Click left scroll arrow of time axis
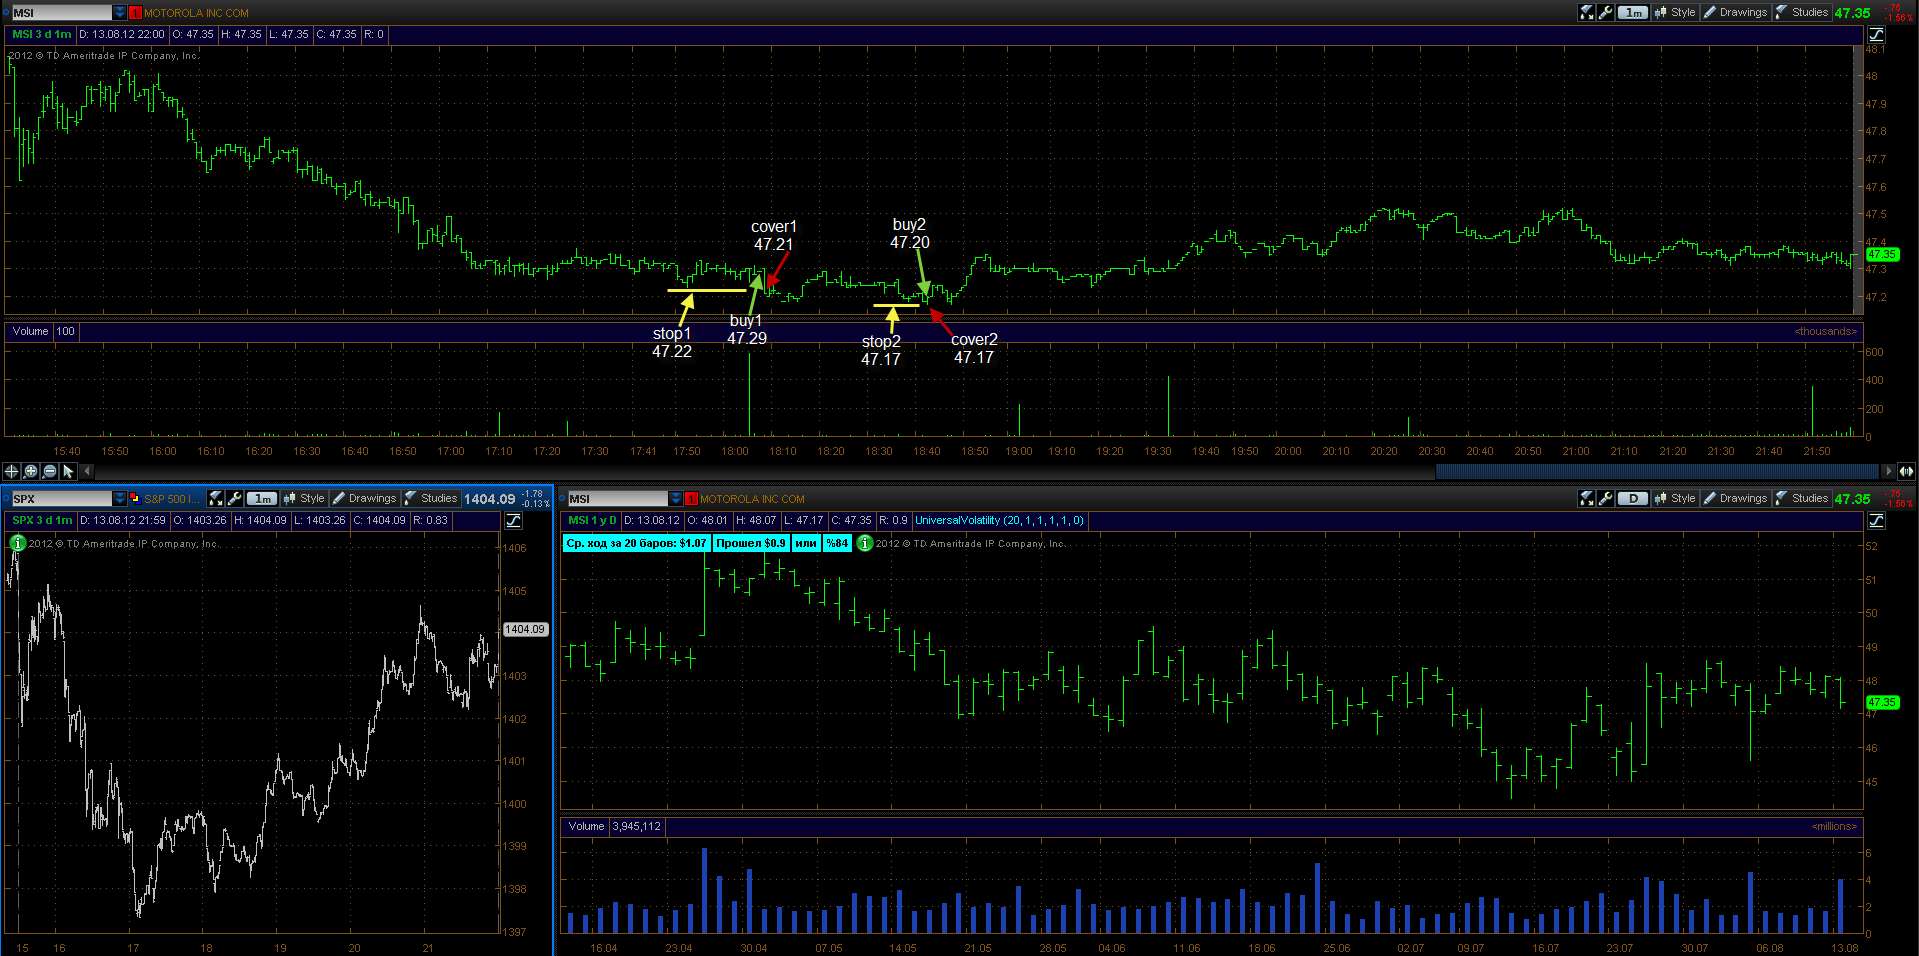Viewport: 1919px width, 956px height. 87,471
